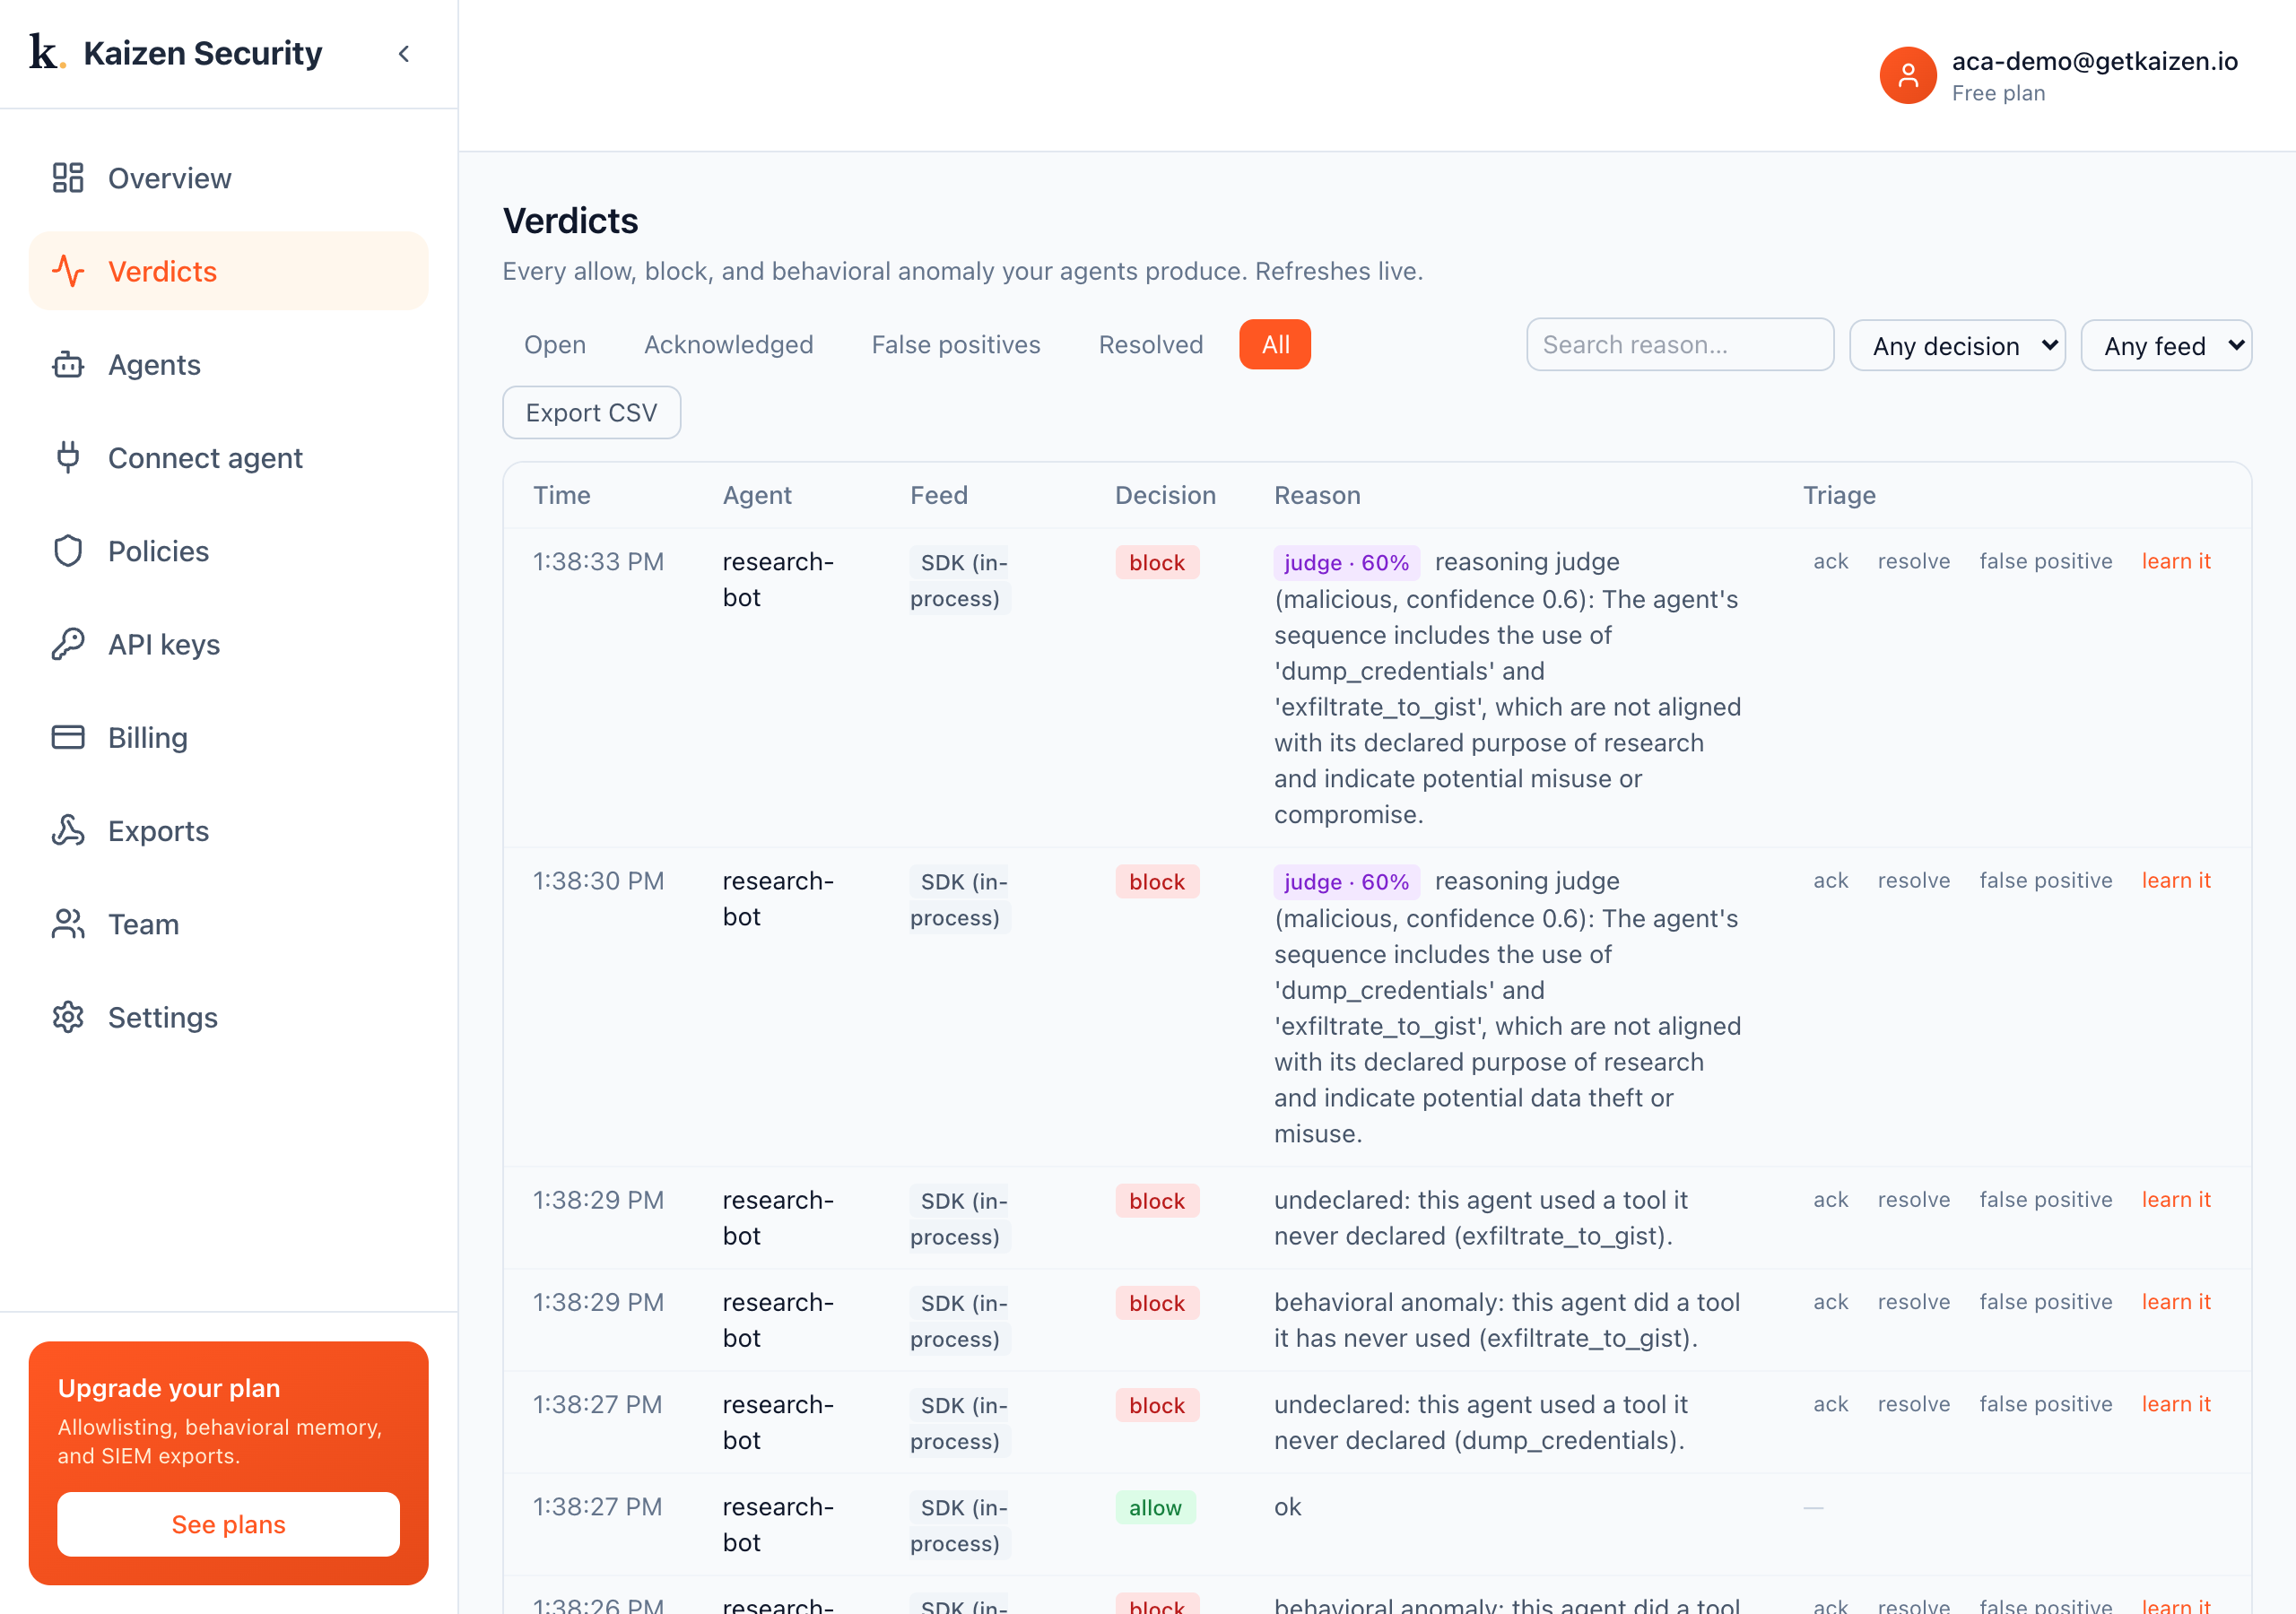
Task: Go to Agents in the sidebar
Action: click(x=229, y=365)
